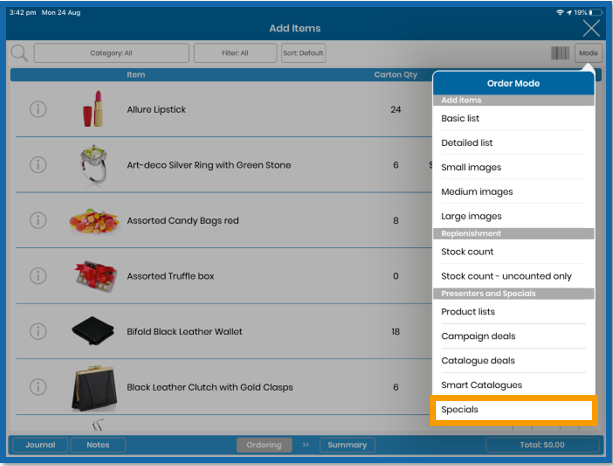This screenshot has height=466, width=613.
Task: Choose Medium images mode
Action: click(513, 192)
